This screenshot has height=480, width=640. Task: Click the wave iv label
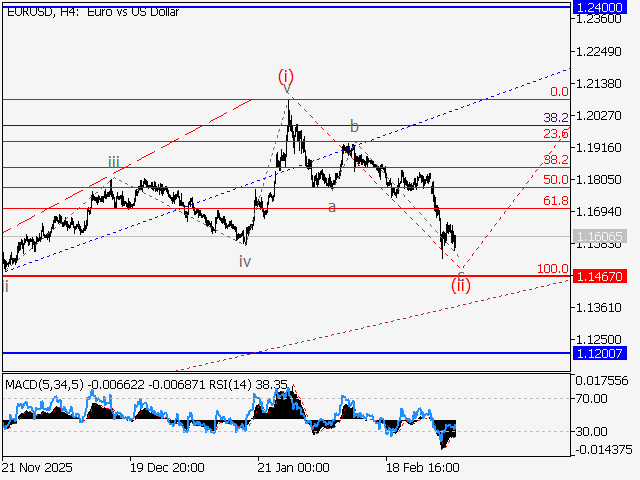245,261
